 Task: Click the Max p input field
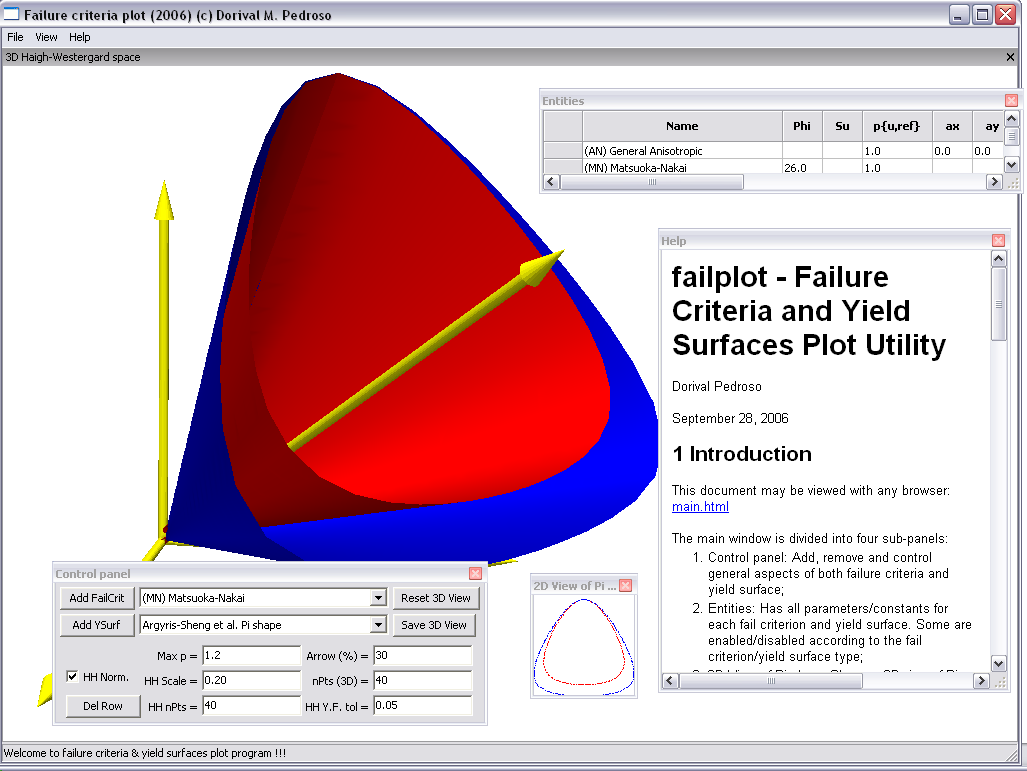(x=250, y=656)
